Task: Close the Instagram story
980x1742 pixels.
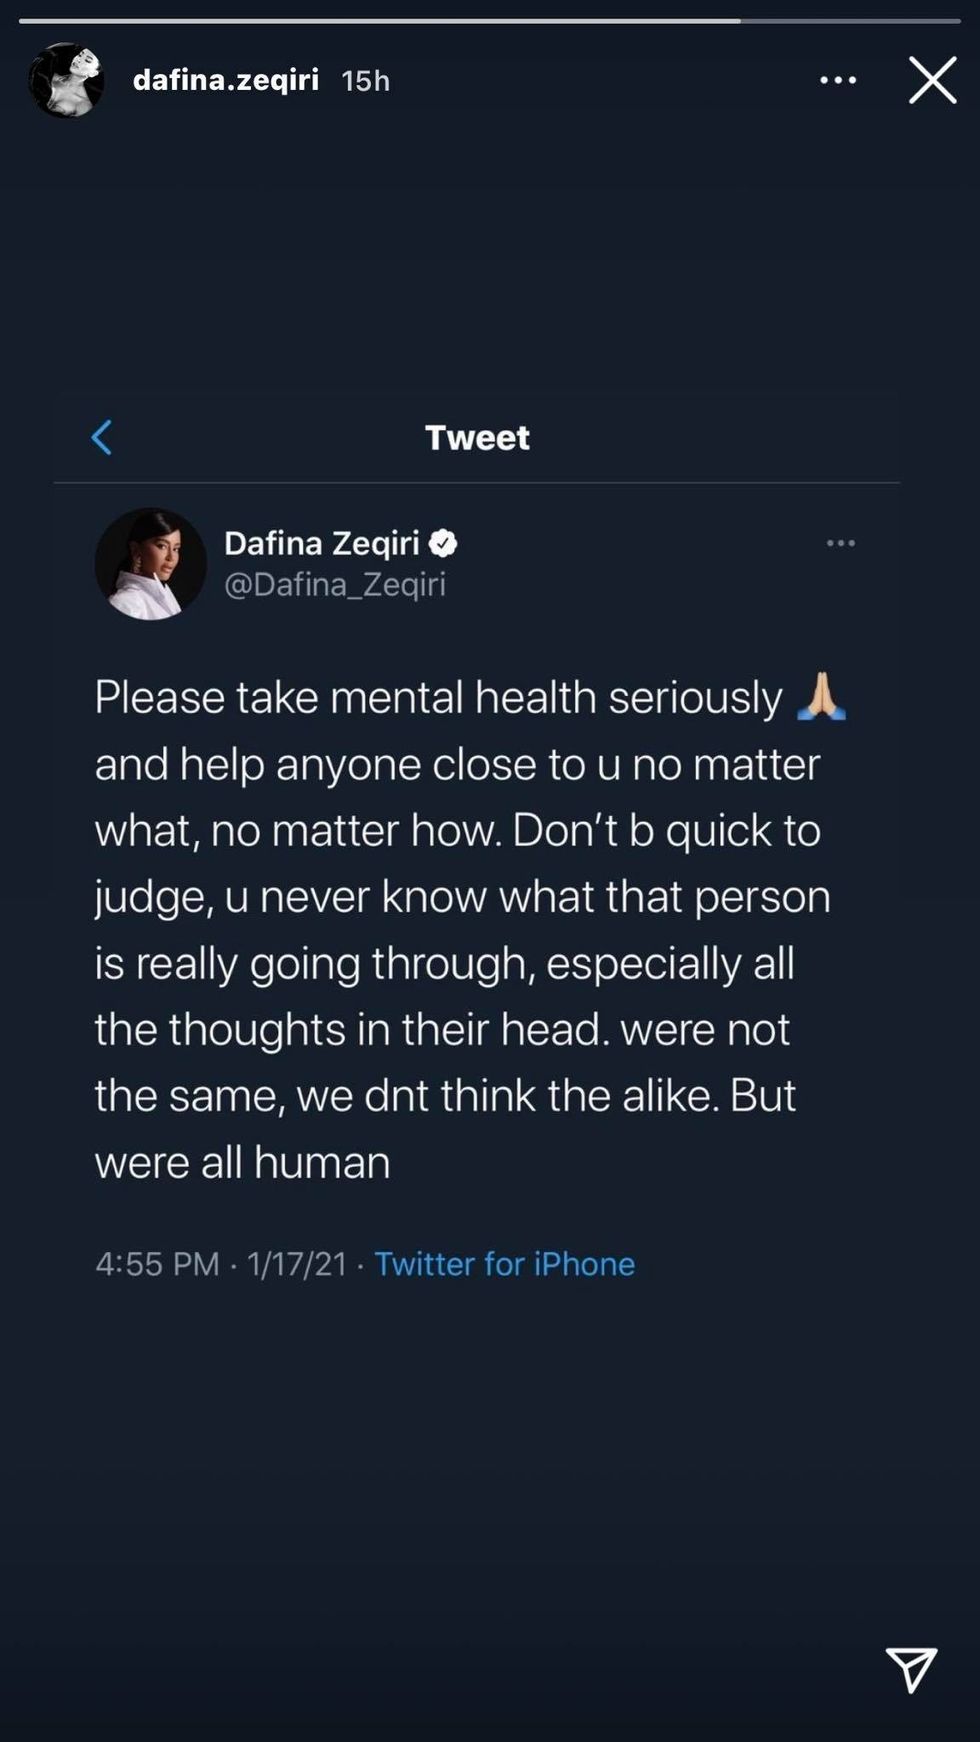Action: point(932,80)
